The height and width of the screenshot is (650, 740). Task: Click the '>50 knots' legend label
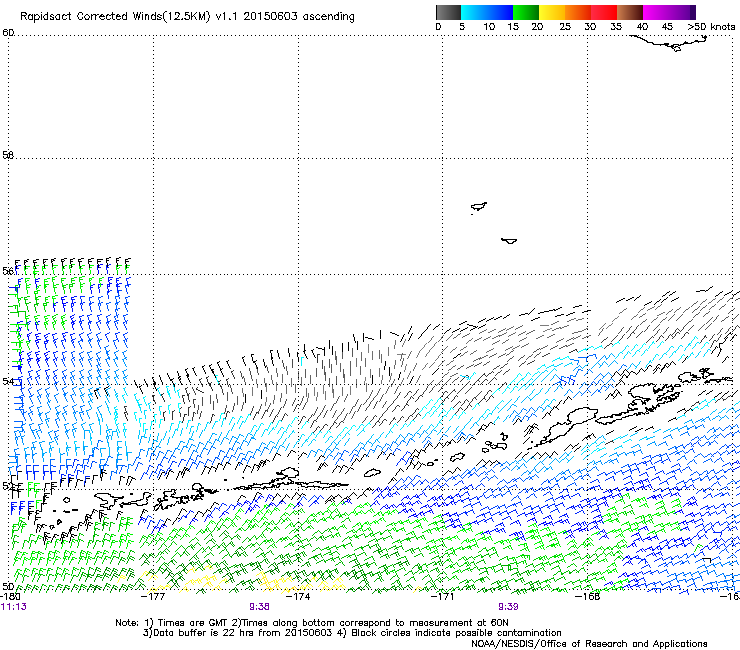click(x=711, y=27)
